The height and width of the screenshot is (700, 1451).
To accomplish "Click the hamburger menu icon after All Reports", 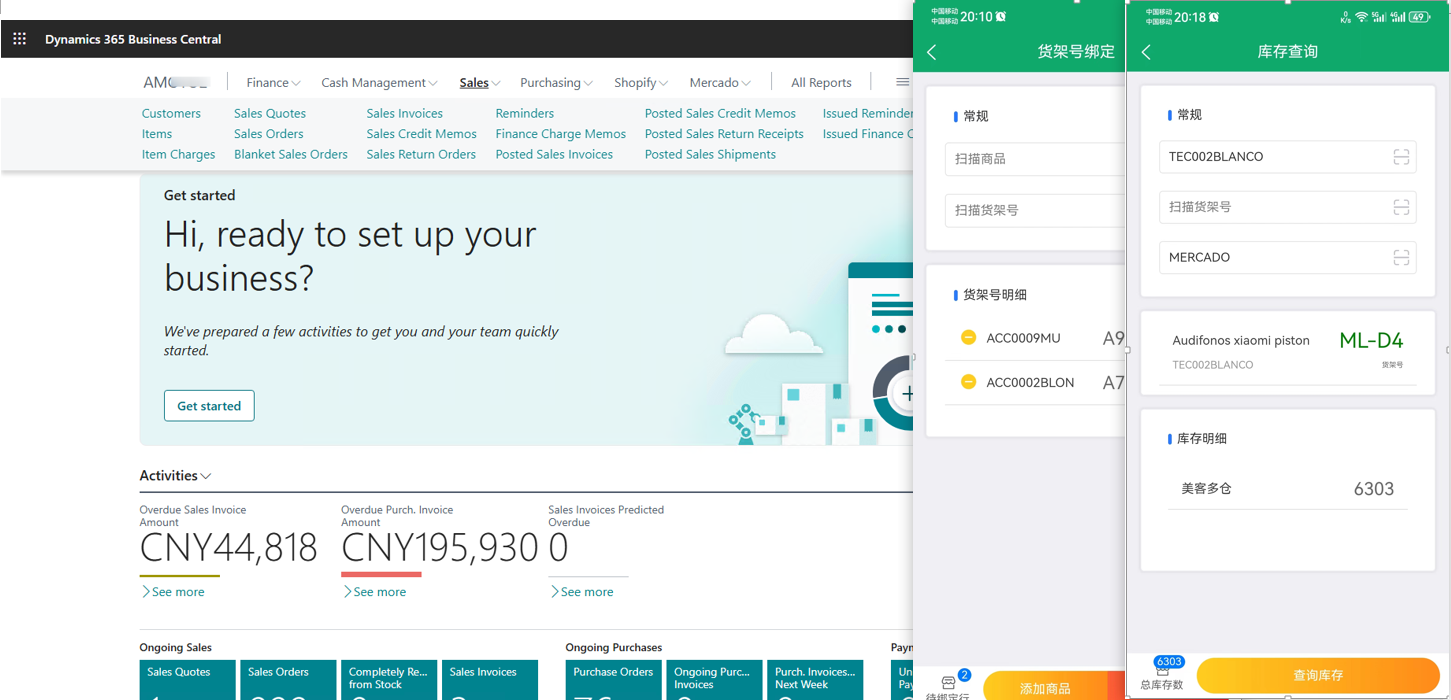I will coord(902,82).
